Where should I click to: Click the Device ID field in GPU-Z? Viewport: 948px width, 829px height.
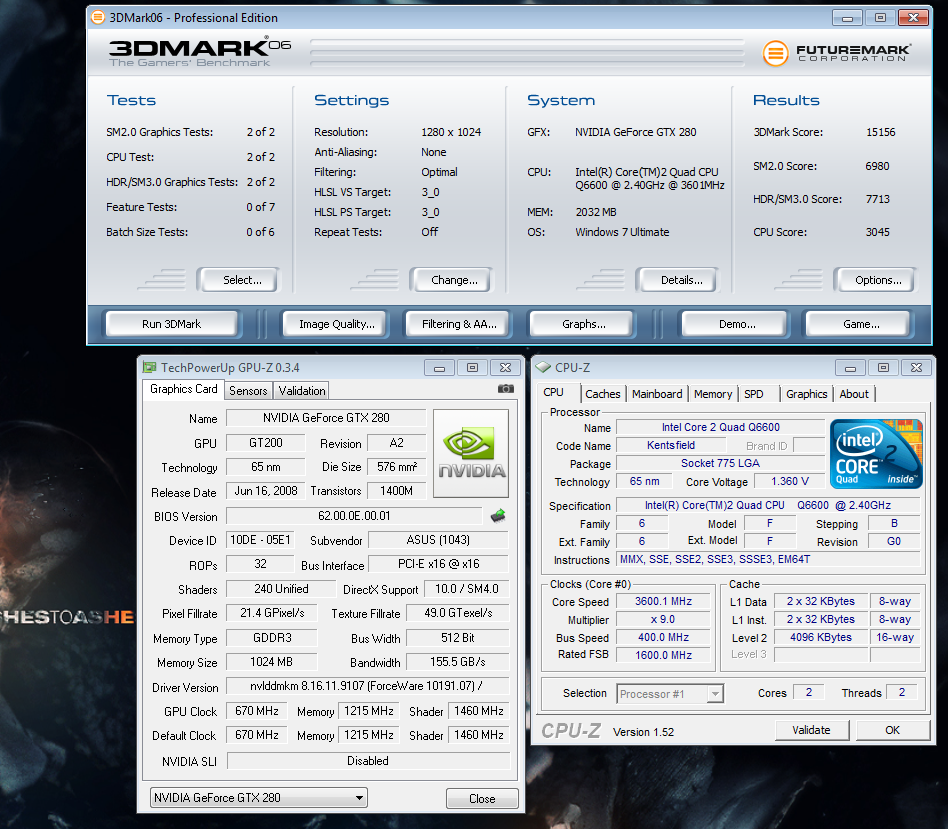(x=260, y=539)
